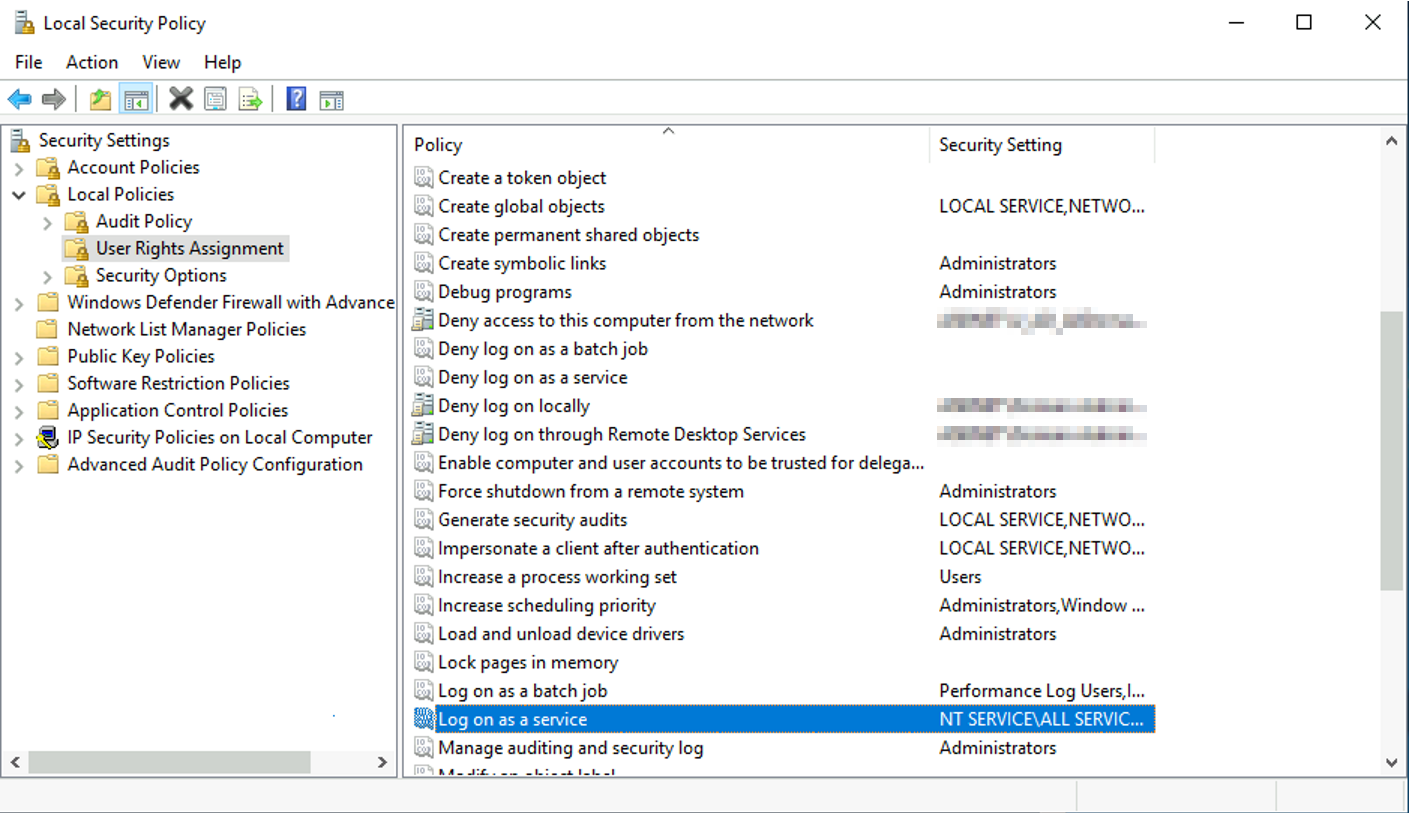Click the tree pane horizontal scrollbar thumb
Viewport: 1409px width, 813px height.
pyautogui.click(x=169, y=762)
